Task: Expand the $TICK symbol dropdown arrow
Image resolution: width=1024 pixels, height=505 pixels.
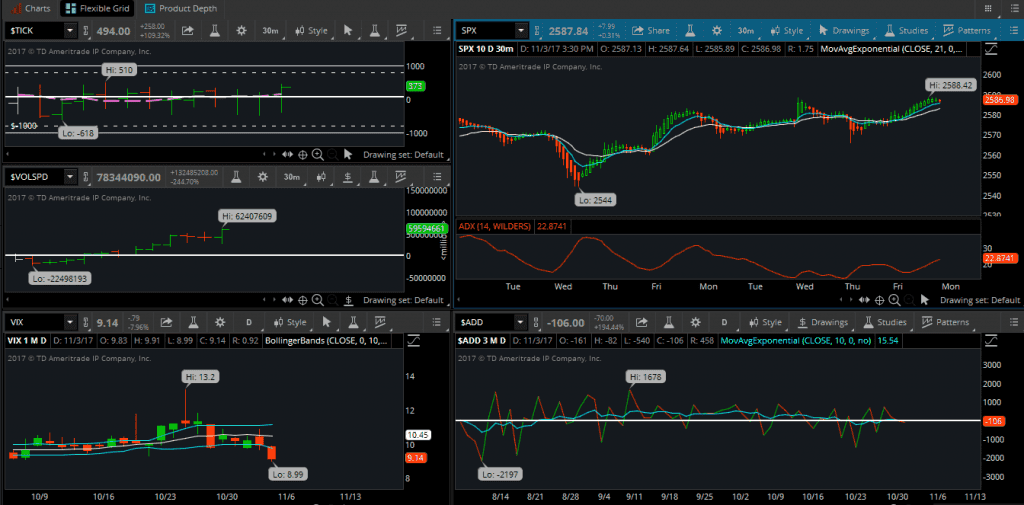Action: (x=70, y=30)
